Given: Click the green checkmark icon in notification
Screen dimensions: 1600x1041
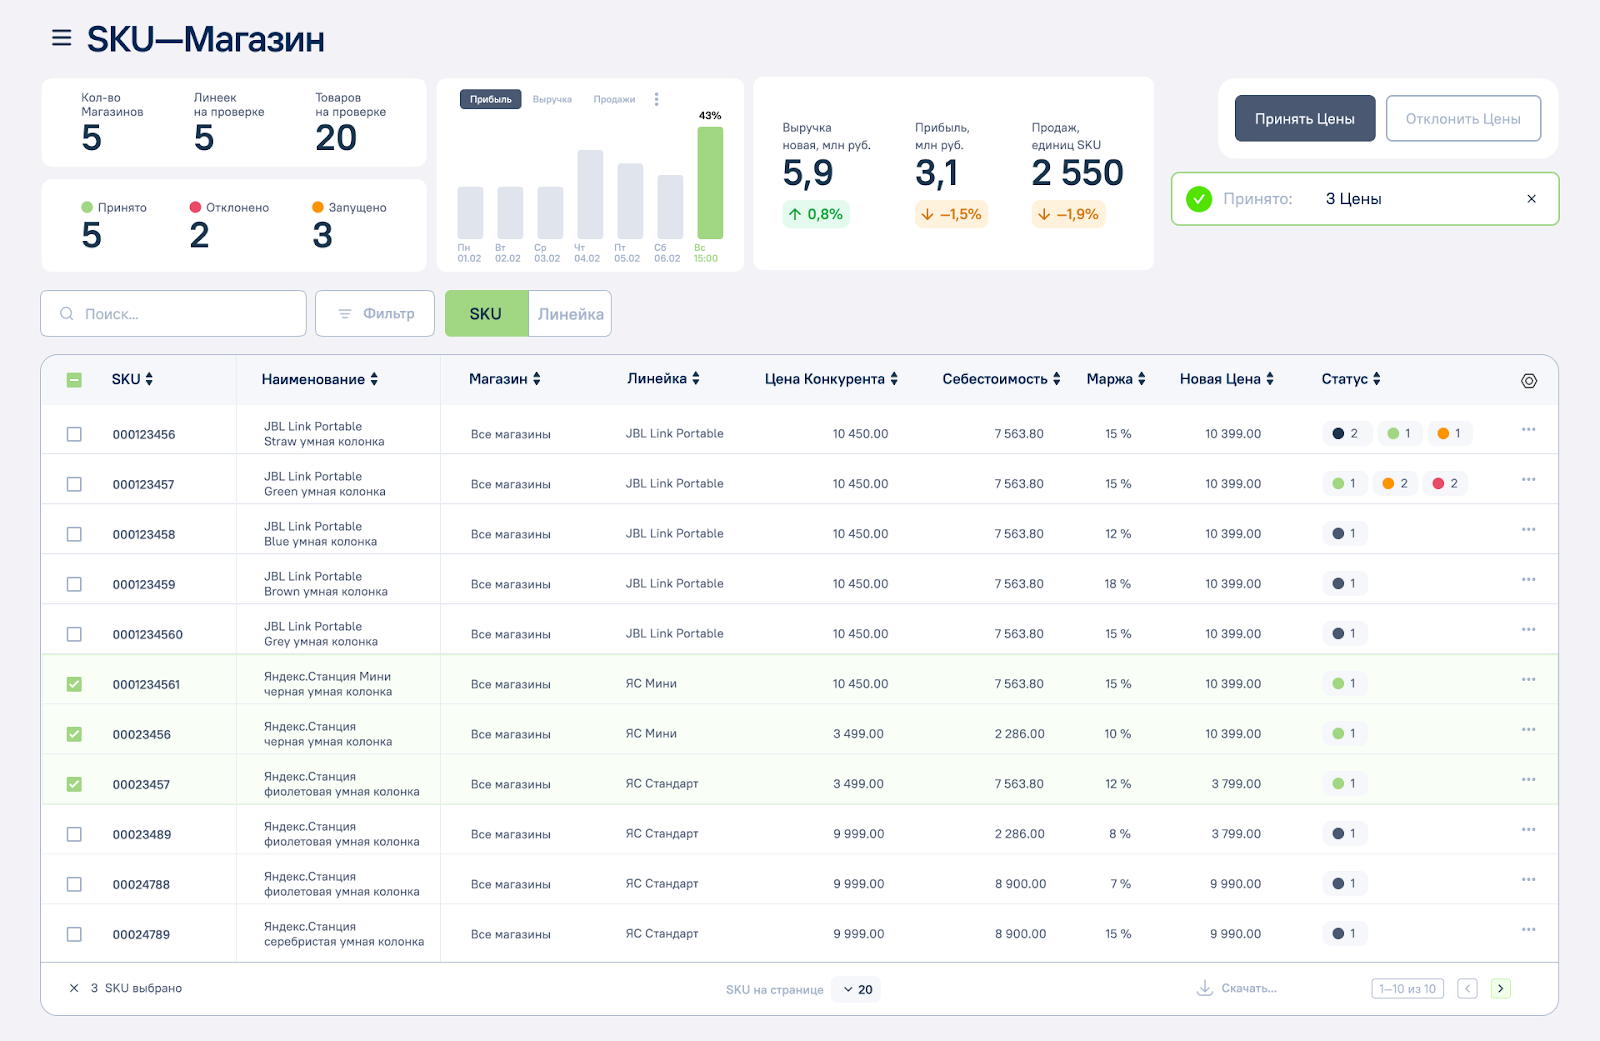Looking at the screenshot, I should click(1199, 199).
